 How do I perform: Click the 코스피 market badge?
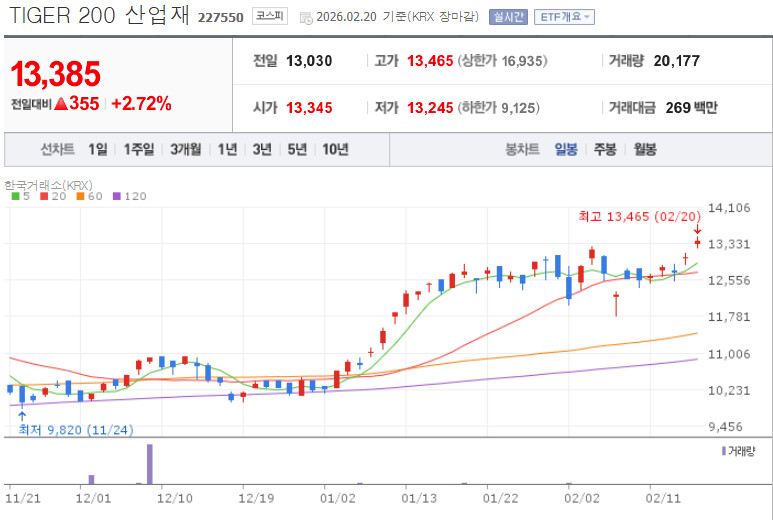(x=267, y=17)
